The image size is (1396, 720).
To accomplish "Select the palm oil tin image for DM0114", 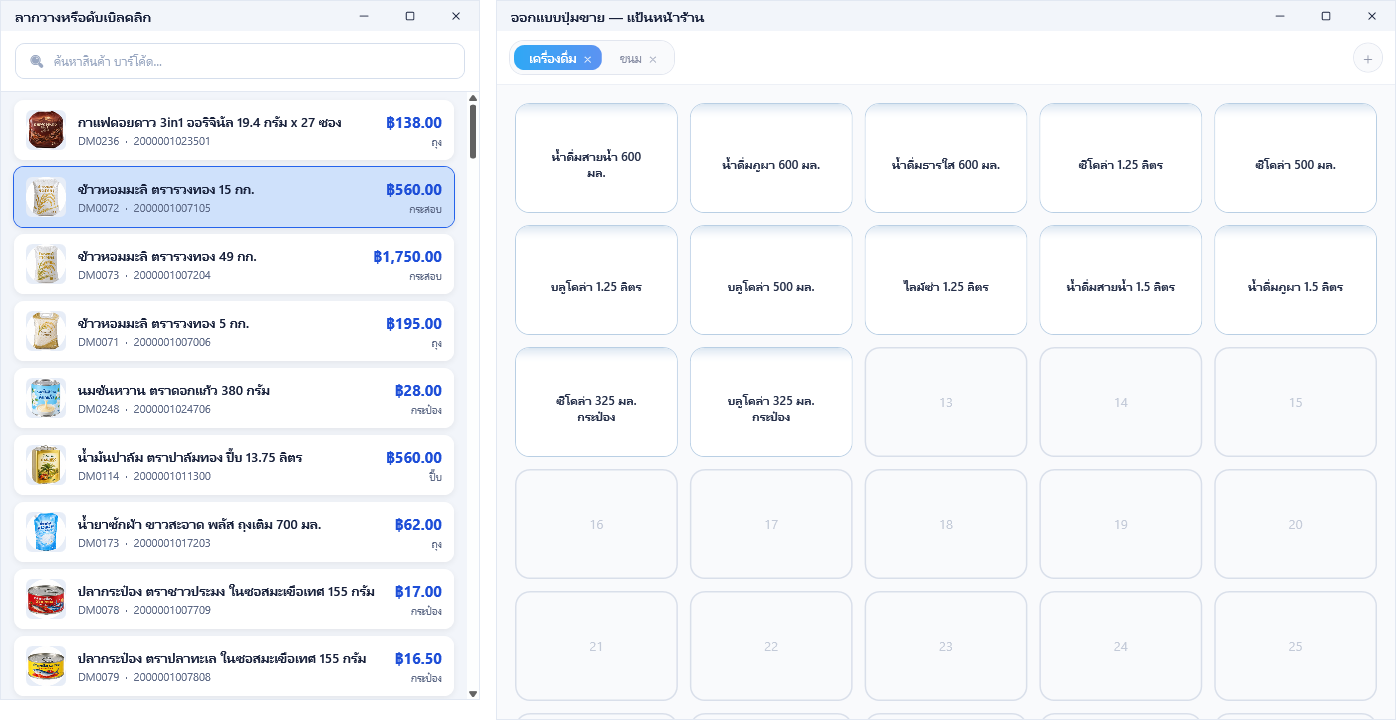I will 46,465.
